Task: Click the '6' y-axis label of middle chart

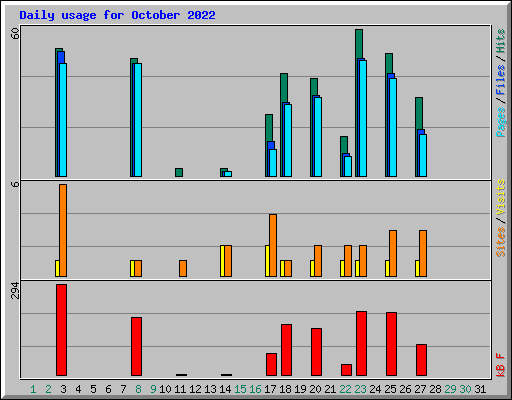Action: [x=15, y=184]
